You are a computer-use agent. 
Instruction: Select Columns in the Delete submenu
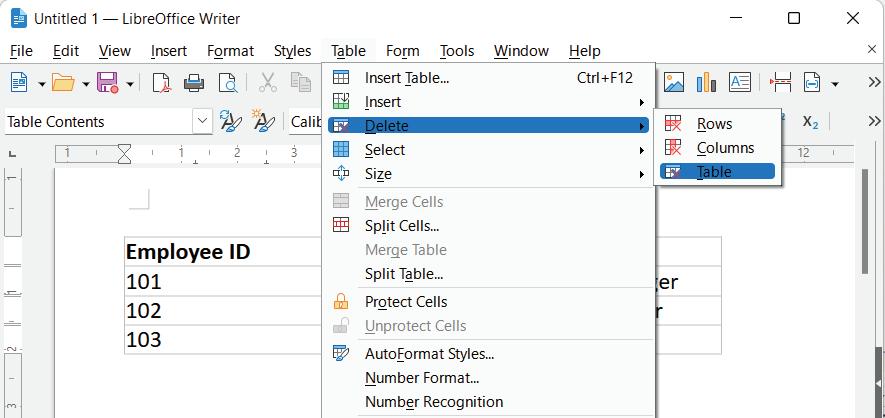[x=725, y=148]
